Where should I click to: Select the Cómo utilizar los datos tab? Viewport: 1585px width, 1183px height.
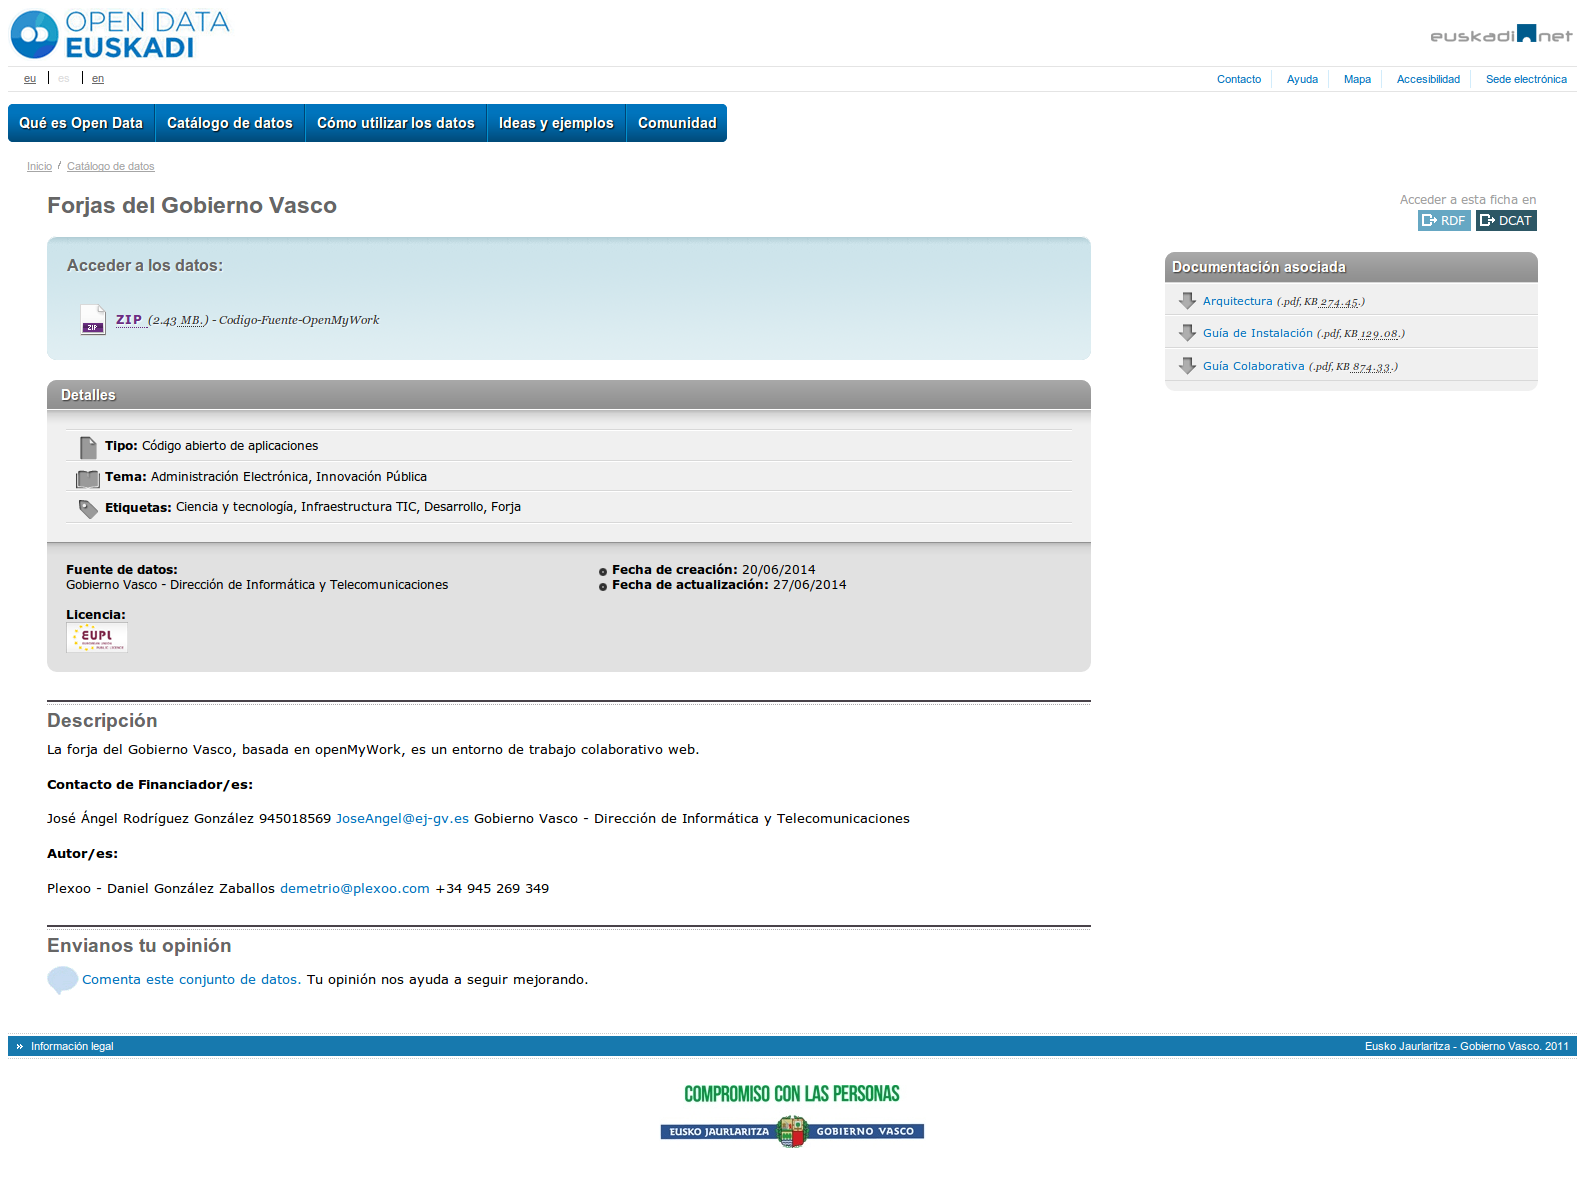396,123
